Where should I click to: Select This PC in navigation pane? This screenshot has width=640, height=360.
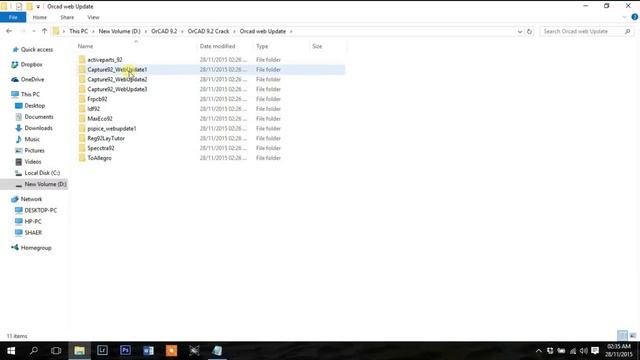tap(30, 94)
